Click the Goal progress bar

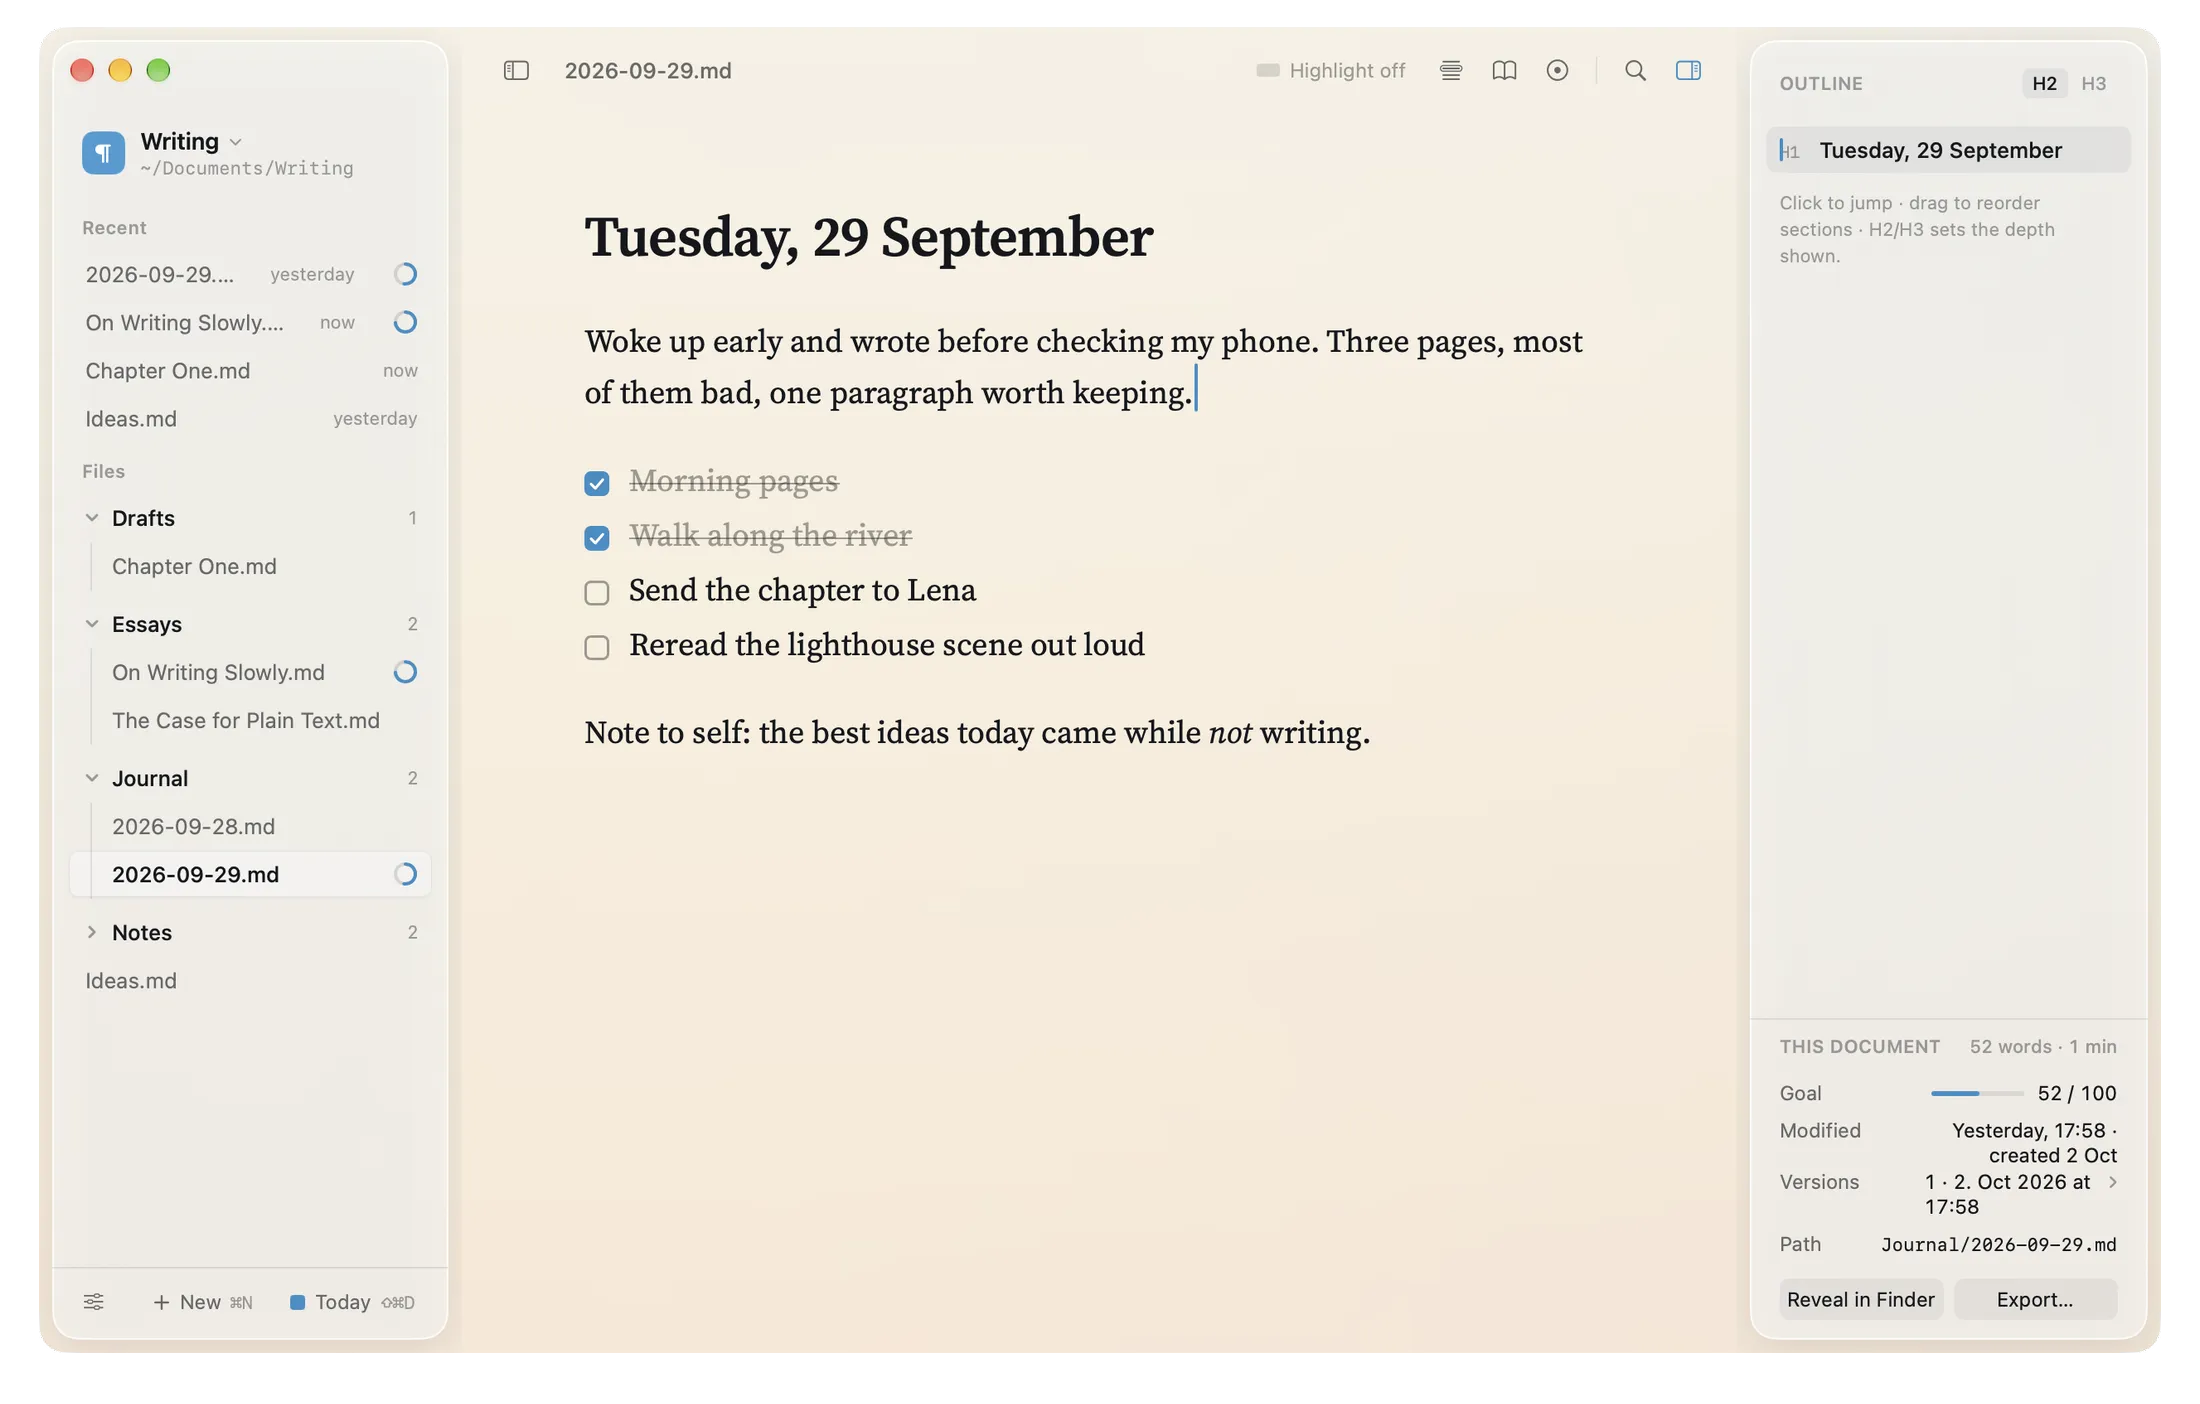pos(1976,1093)
